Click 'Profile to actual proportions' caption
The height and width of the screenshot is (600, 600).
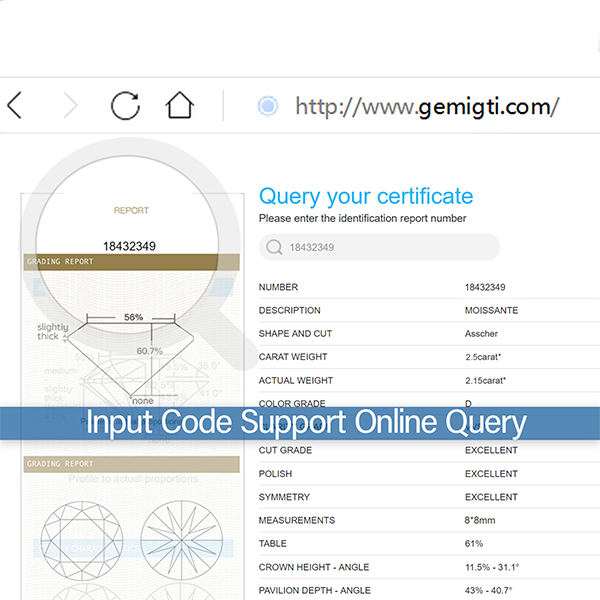[x=133, y=479]
